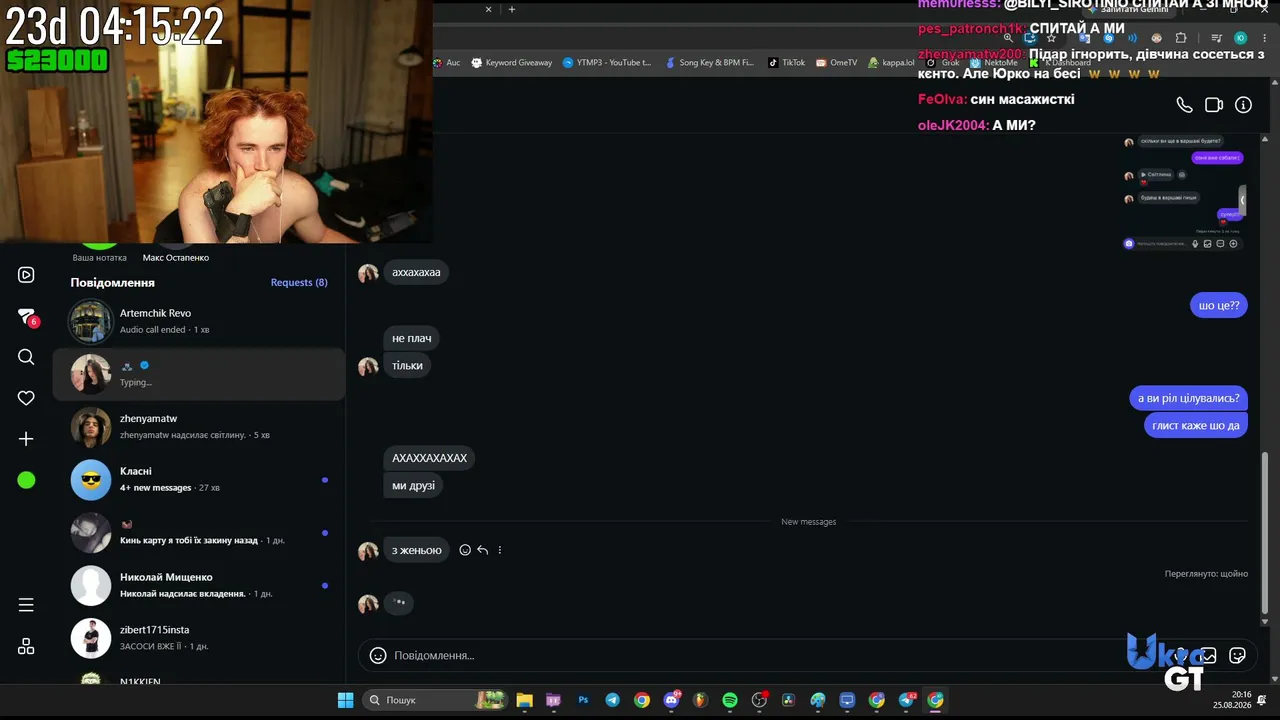Open Photoshop from the taskbar

[583, 700]
